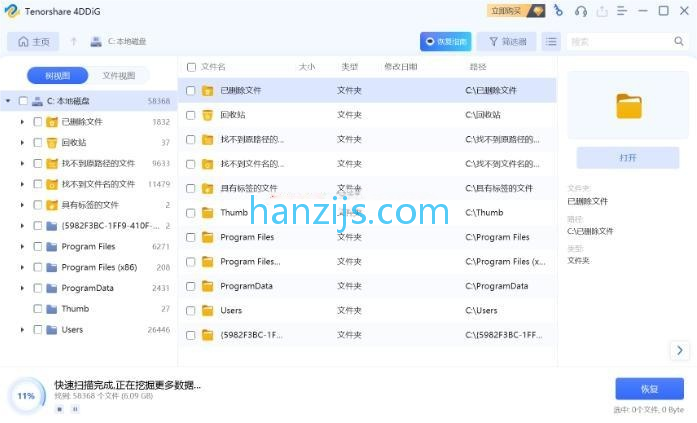697x423 pixels.
Task: Click the 回收站 bin icon in list
Action: point(208,115)
